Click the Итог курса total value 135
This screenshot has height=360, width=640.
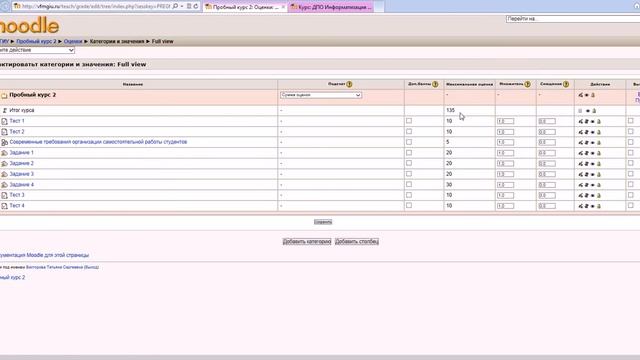click(450, 110)
